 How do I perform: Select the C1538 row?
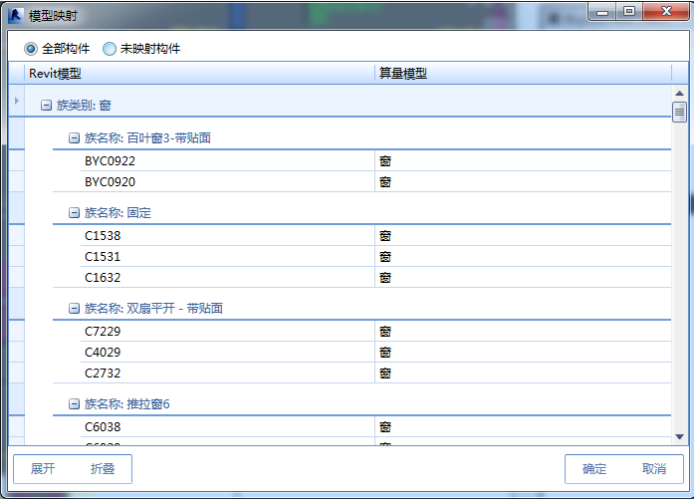(376, 236)
